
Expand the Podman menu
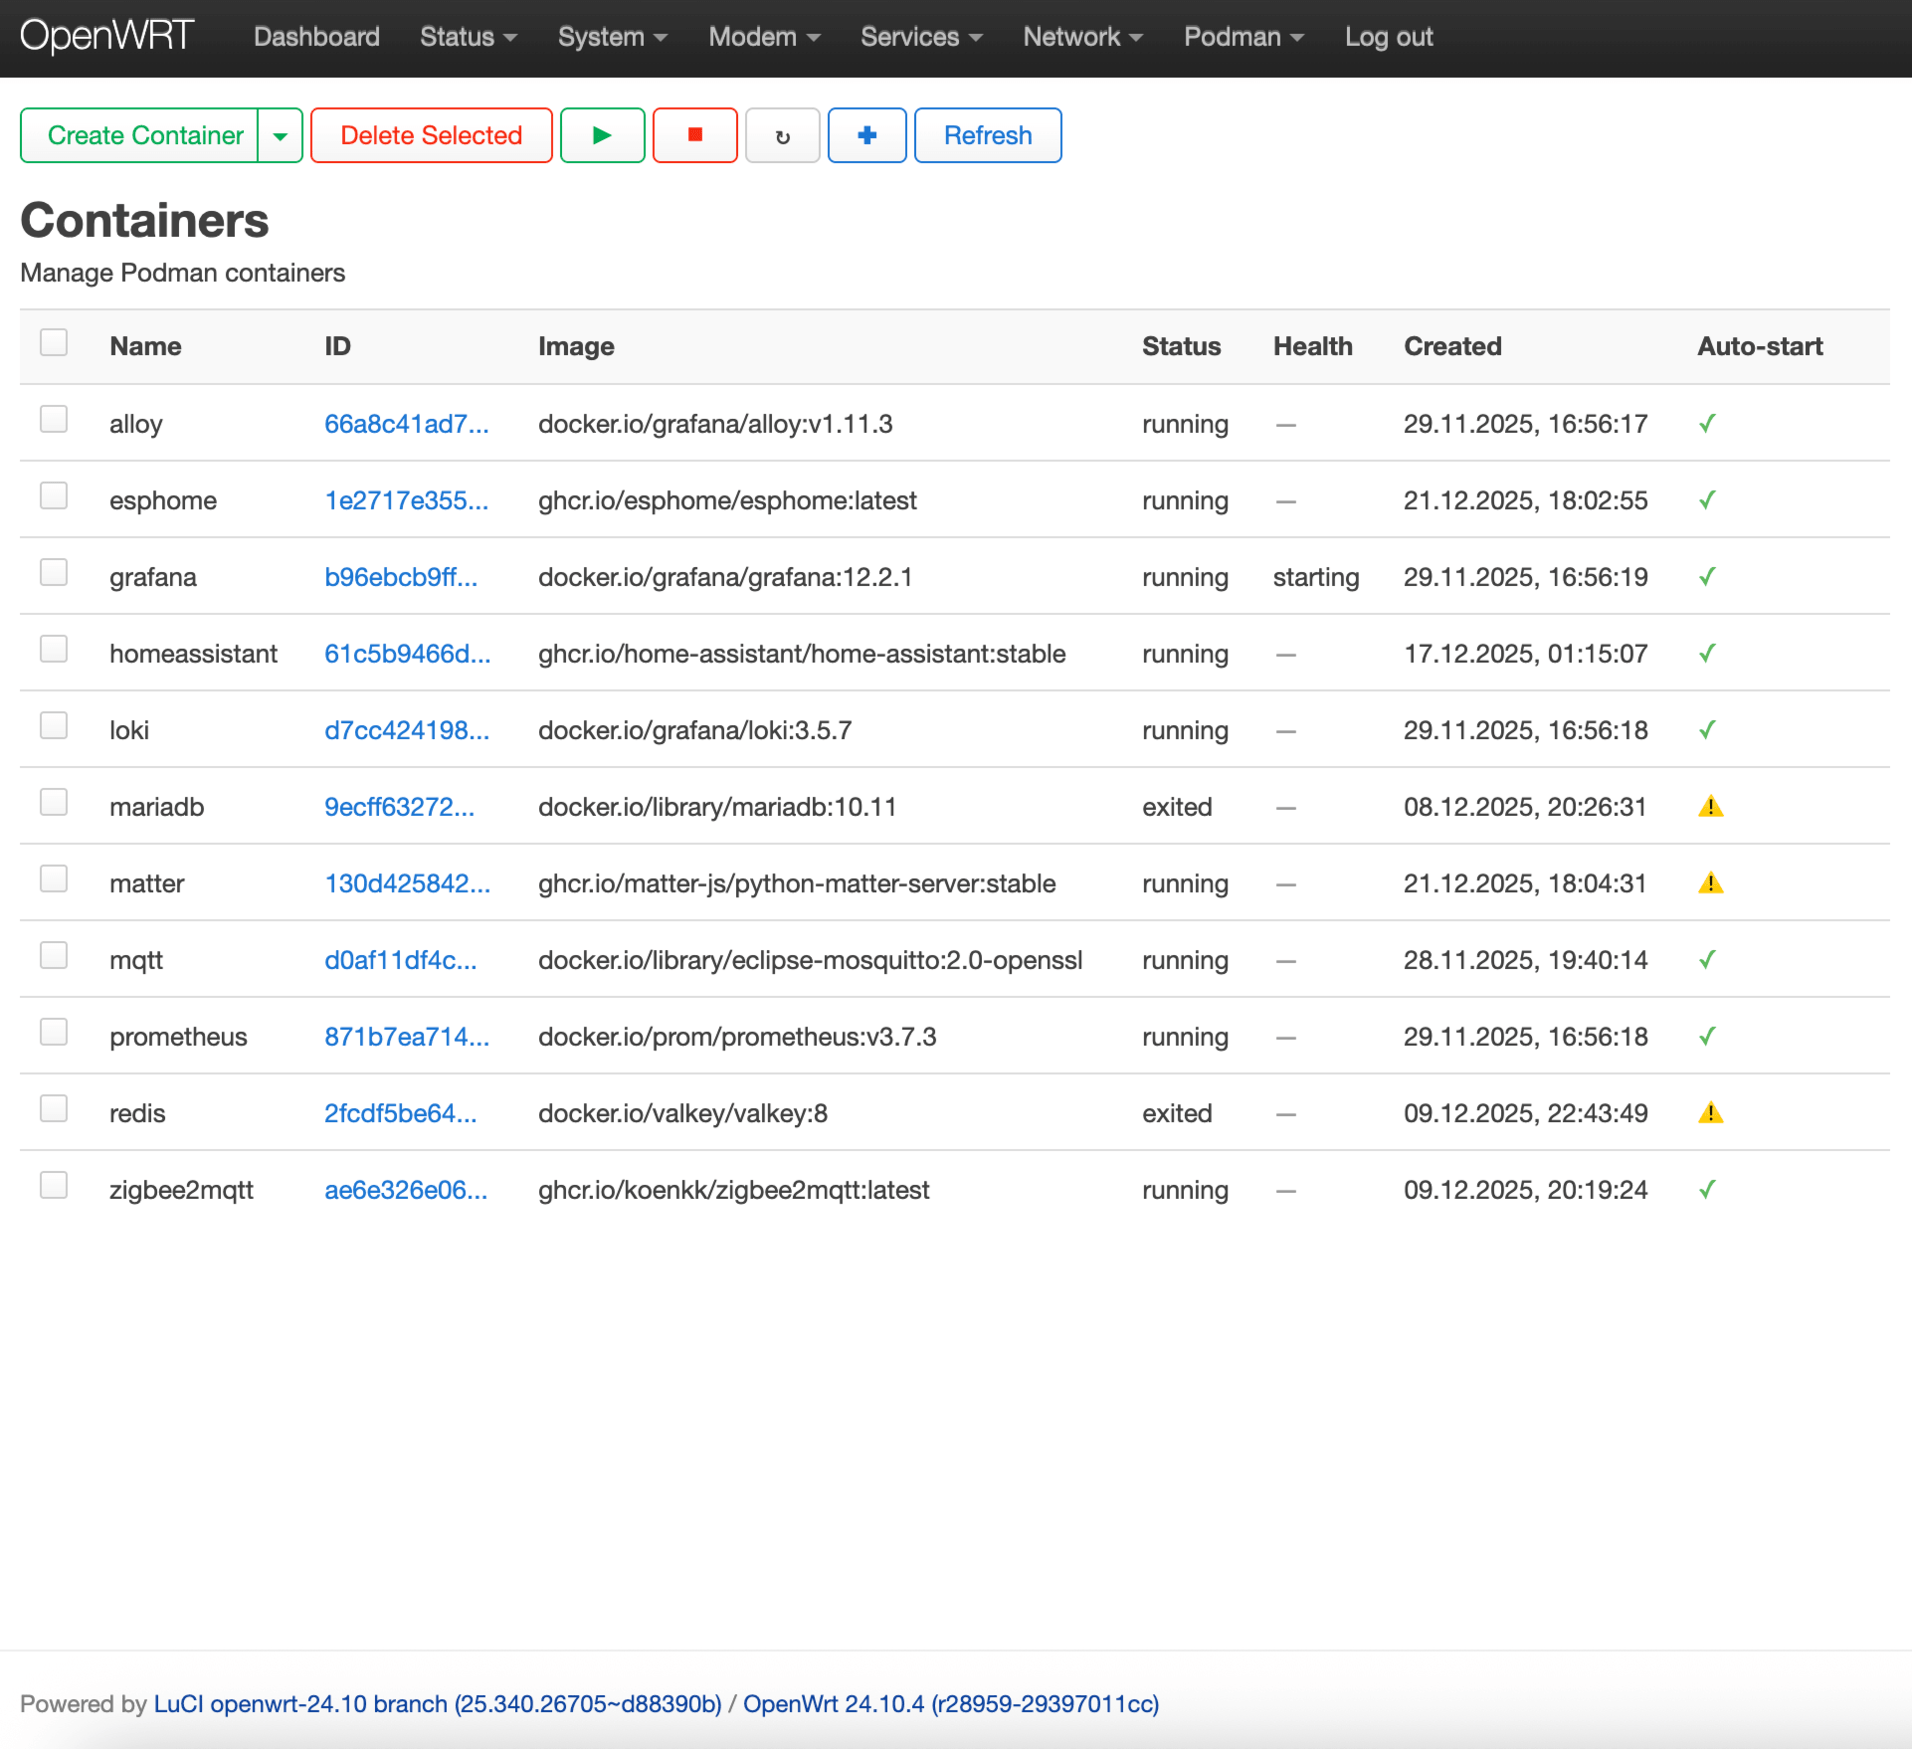click(x=1243, y=37)
